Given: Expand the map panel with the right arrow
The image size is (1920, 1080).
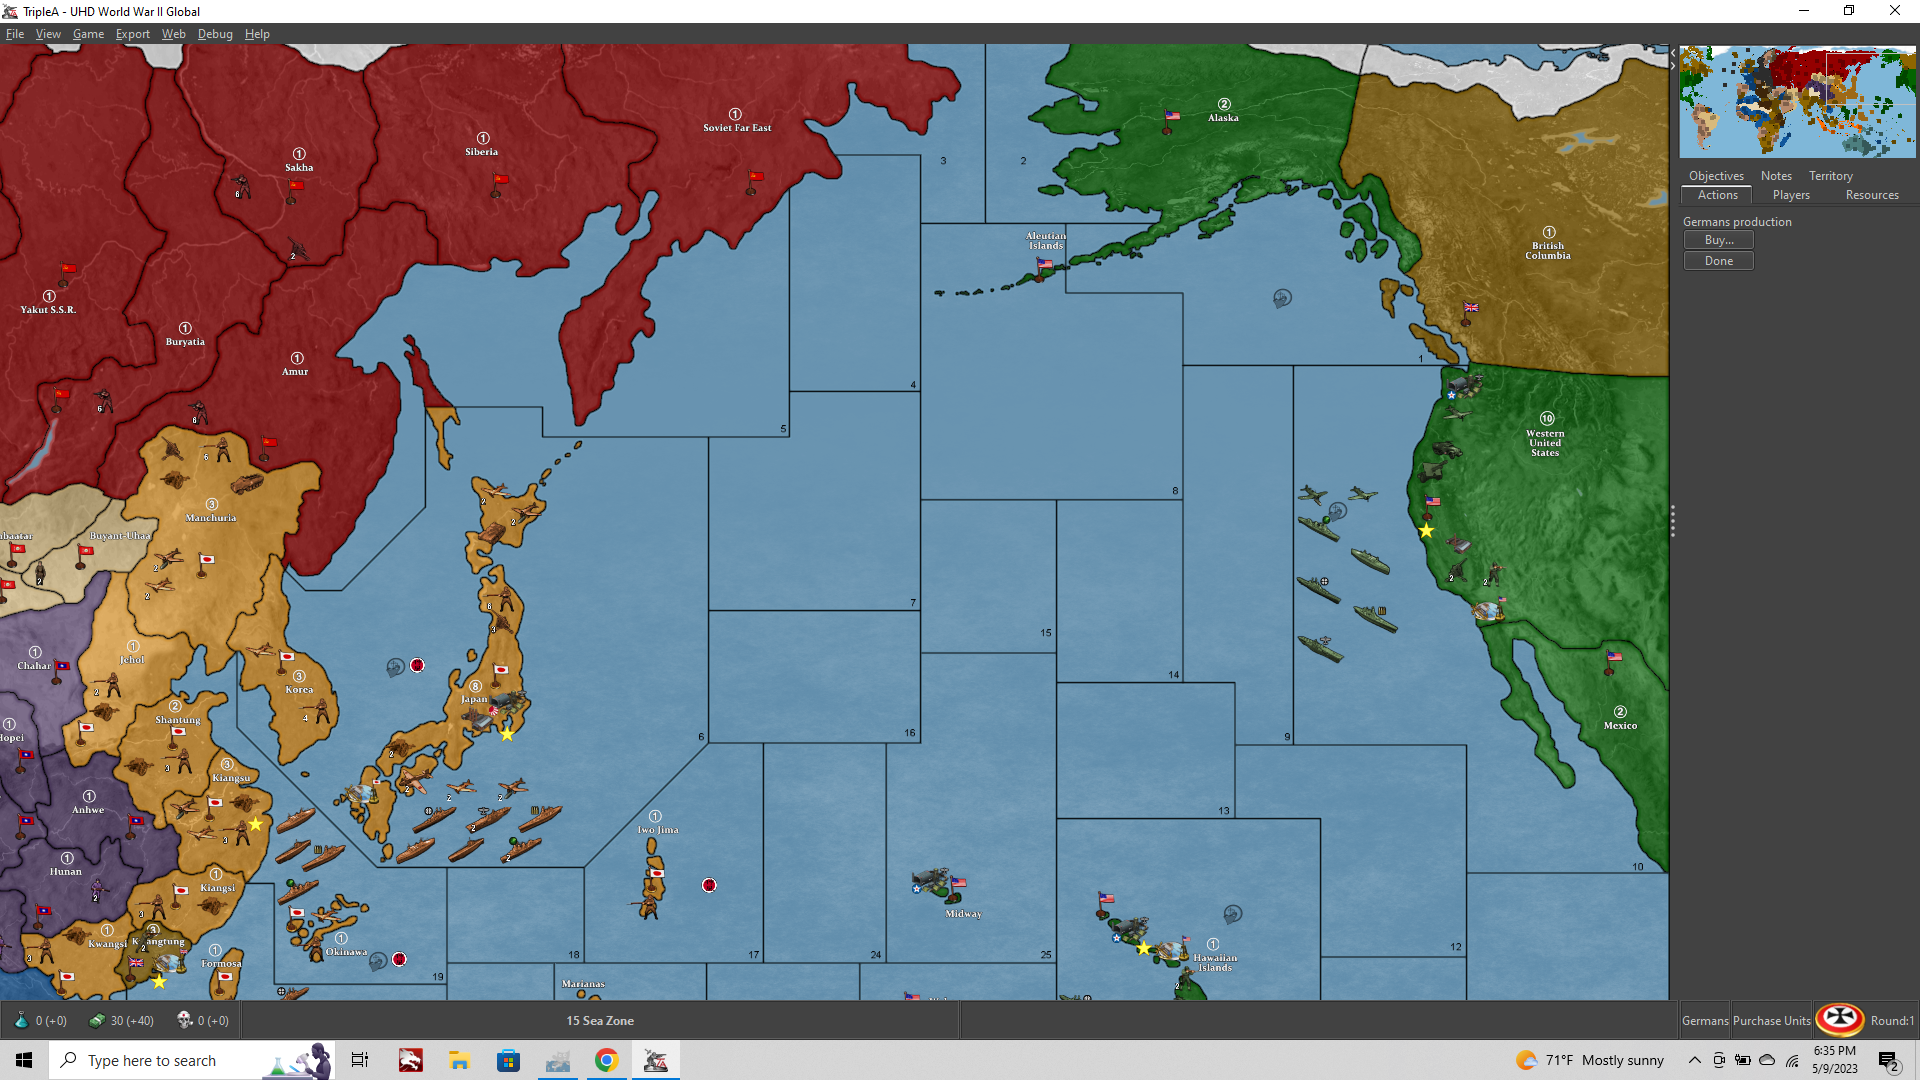Looking at the screenshot, I should (x=1673, y=66).
